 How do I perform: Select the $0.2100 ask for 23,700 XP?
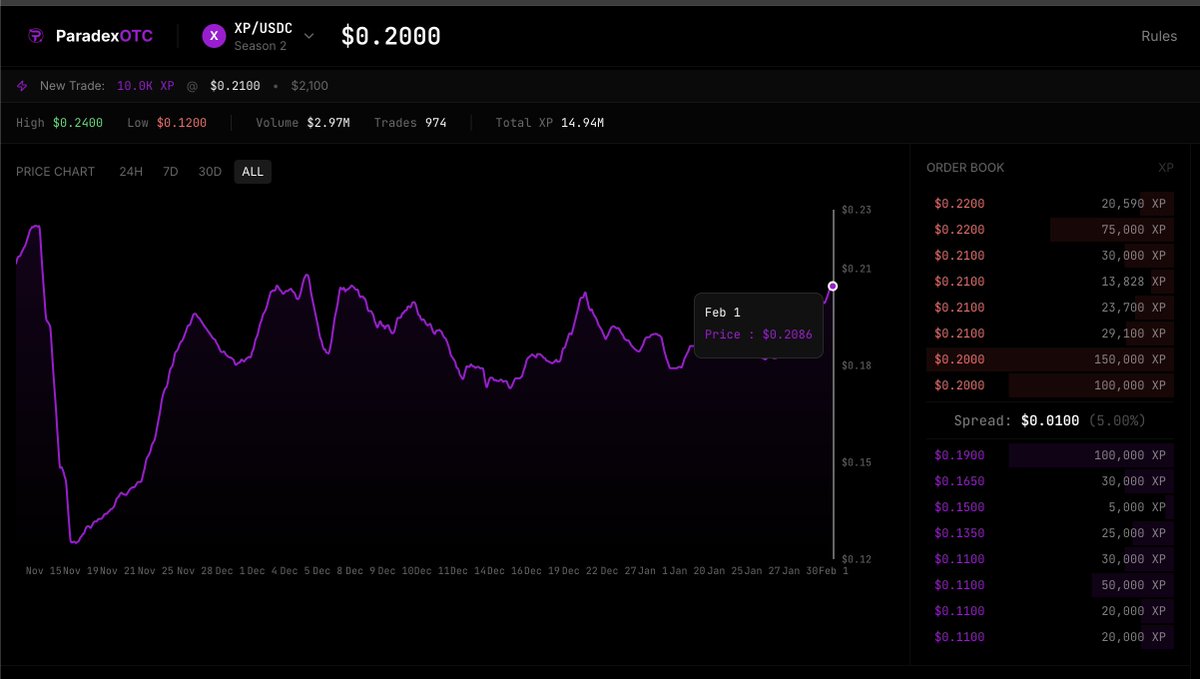(1050, 307)
